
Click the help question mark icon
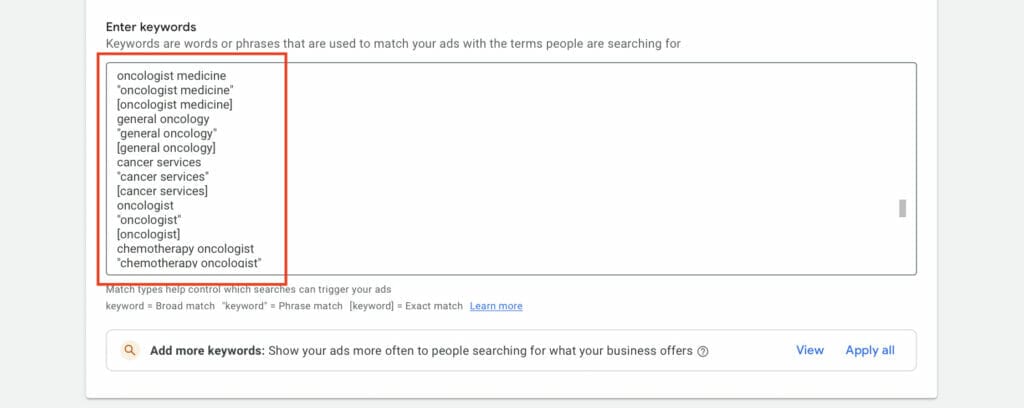[703, 351]
